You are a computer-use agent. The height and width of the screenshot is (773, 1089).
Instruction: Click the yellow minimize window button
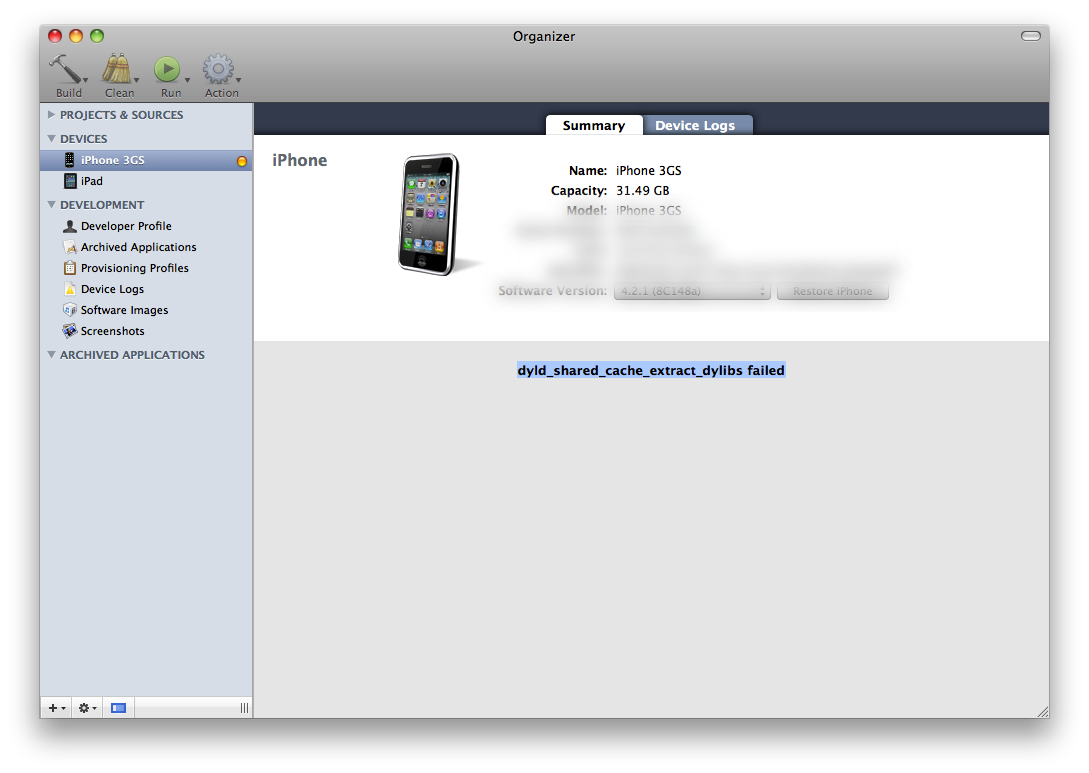click(x=76, y=36)
